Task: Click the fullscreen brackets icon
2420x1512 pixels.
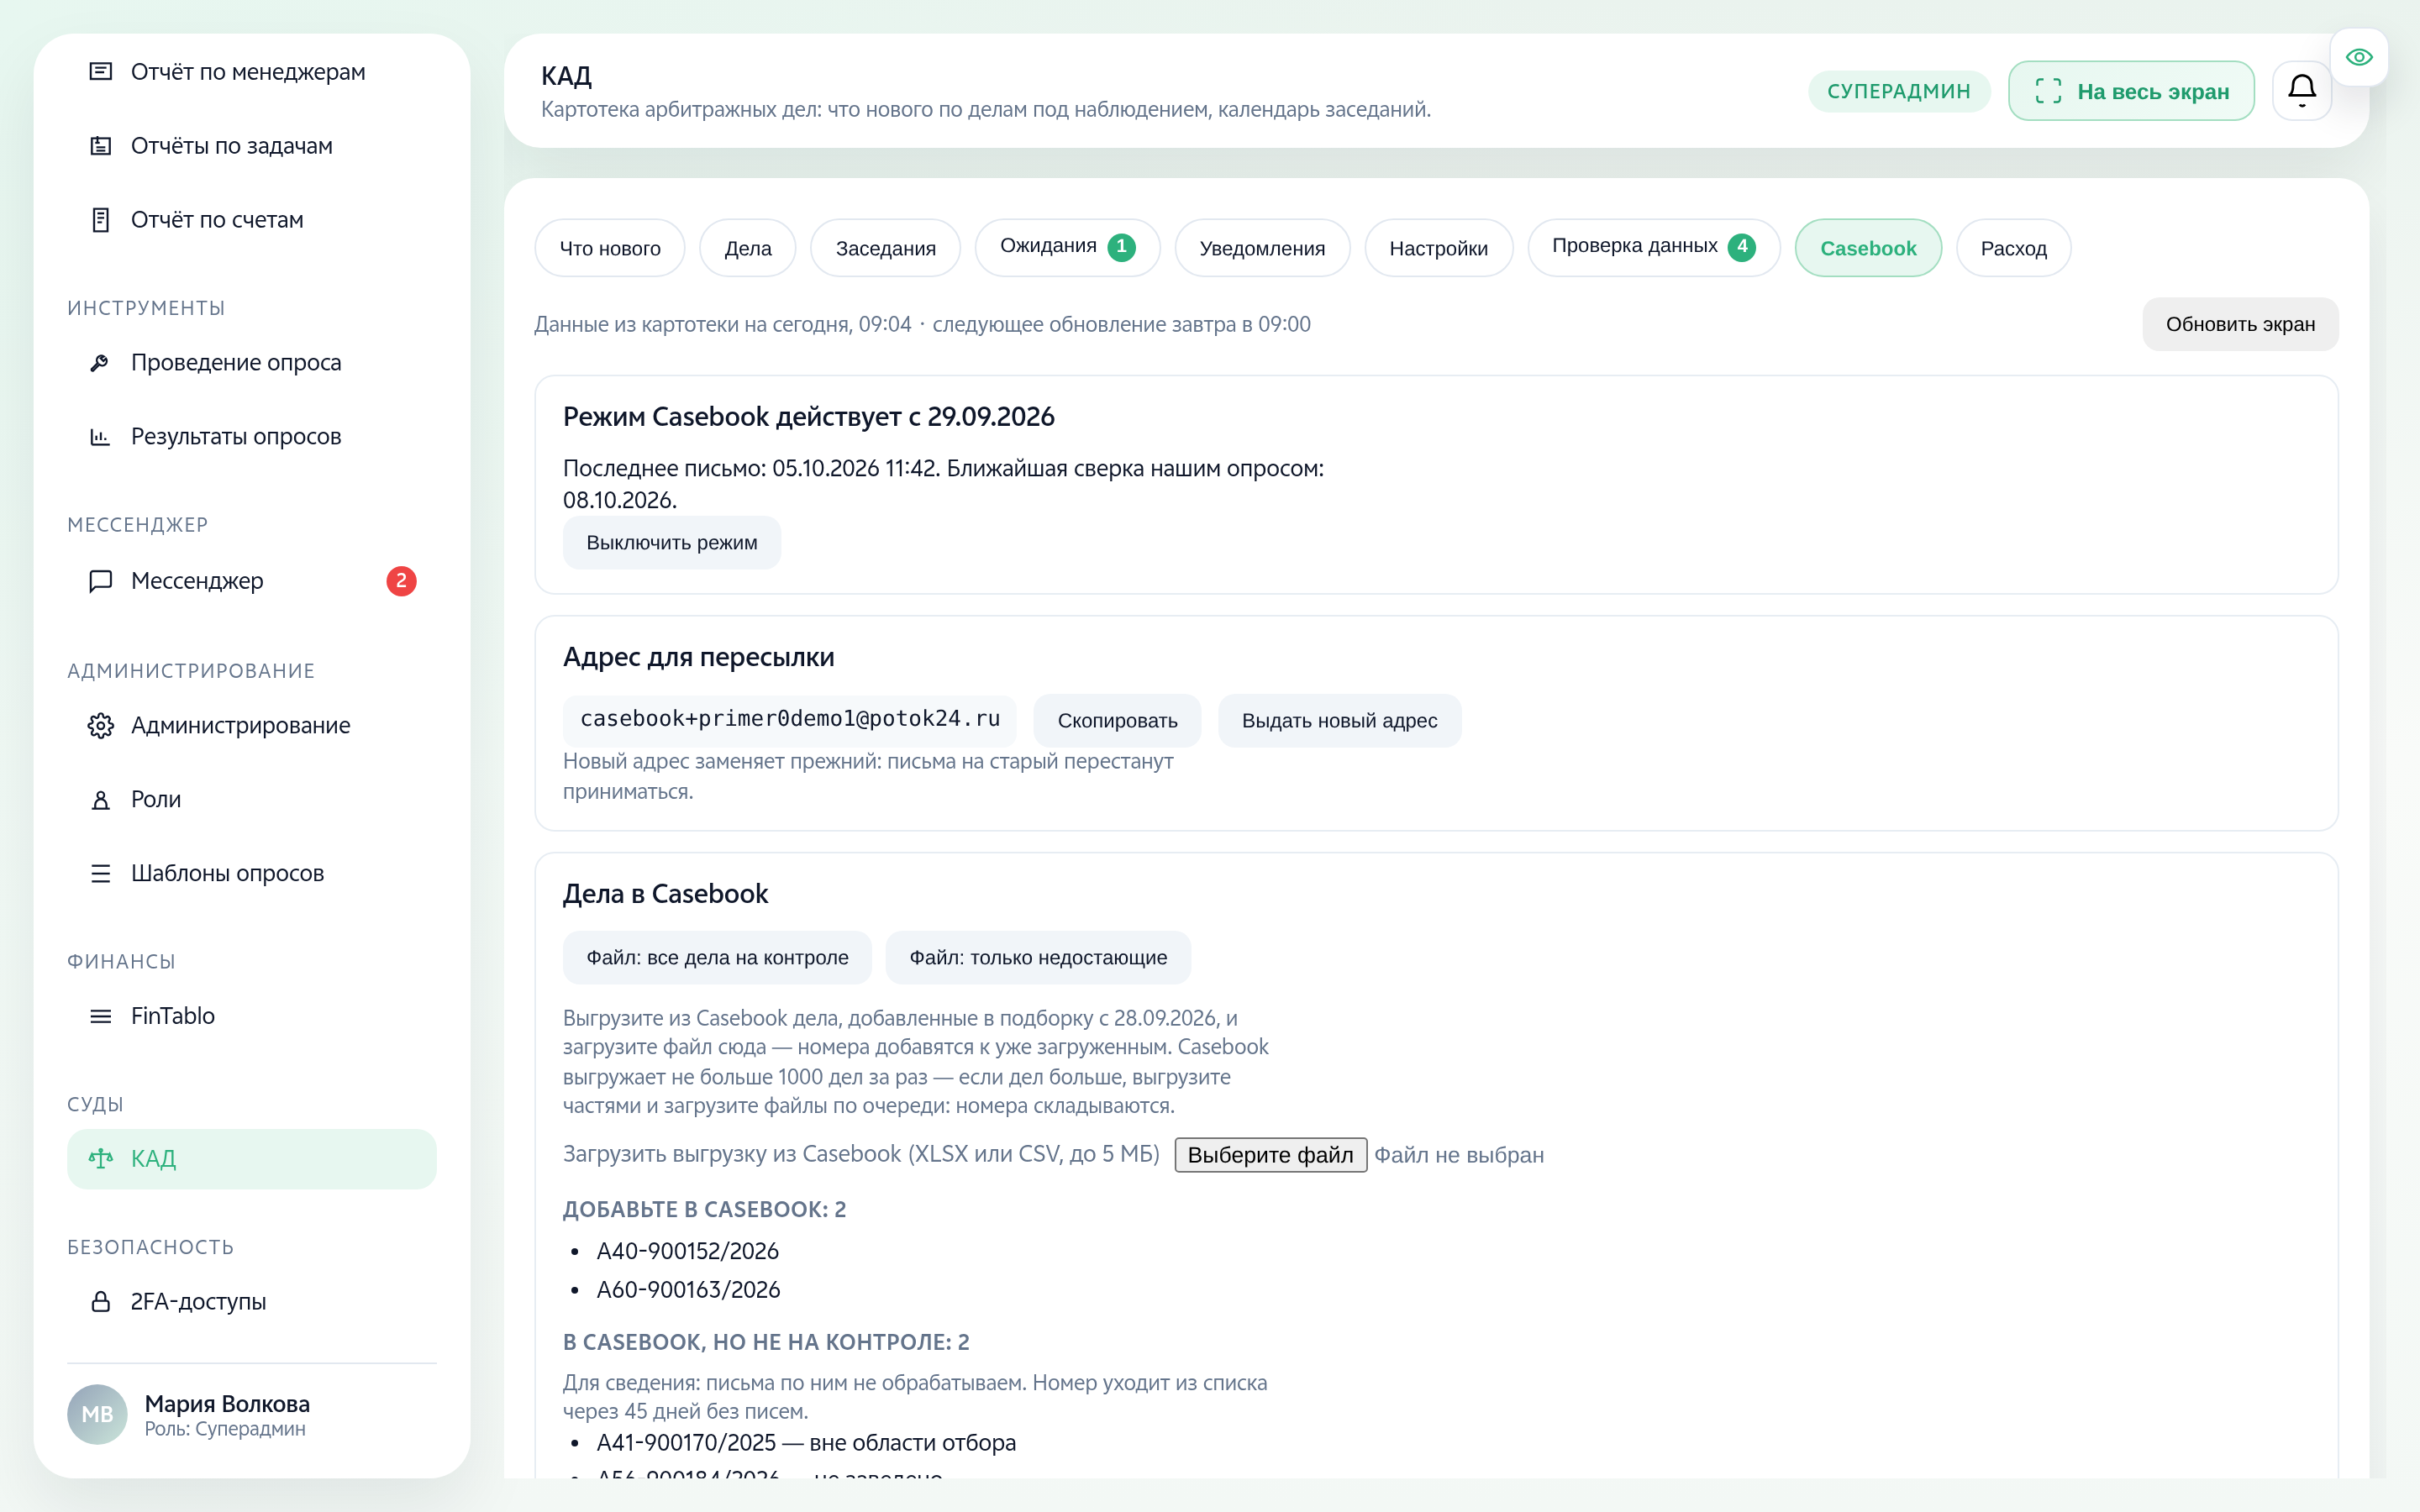Action: pyautogui.click(x=2048, y=91)
